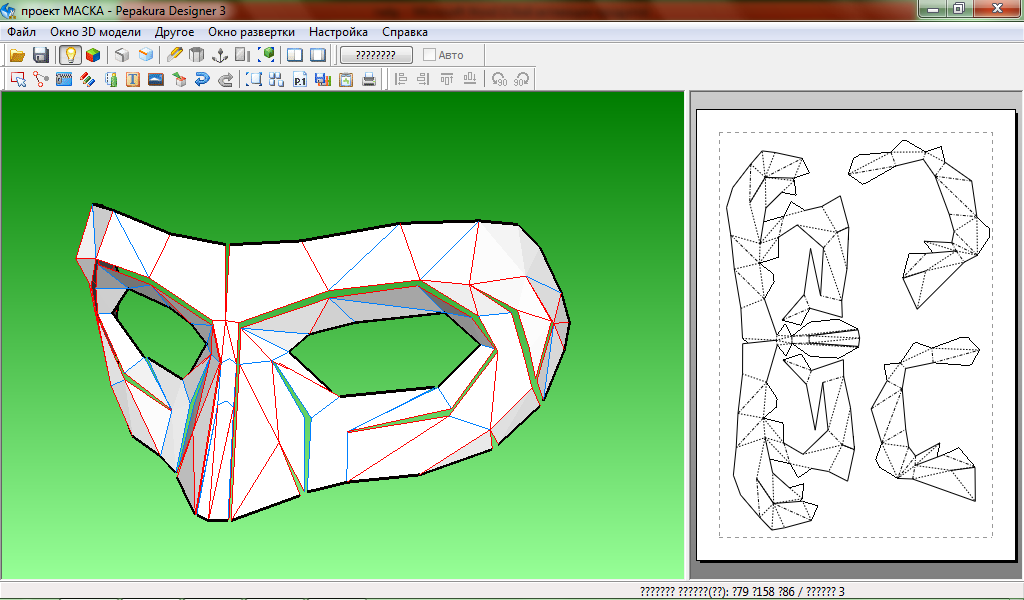Image resolution: width=1024 pixels, height=600 pixels.
Task: Click the Open file folder icon
Action: 17,55
